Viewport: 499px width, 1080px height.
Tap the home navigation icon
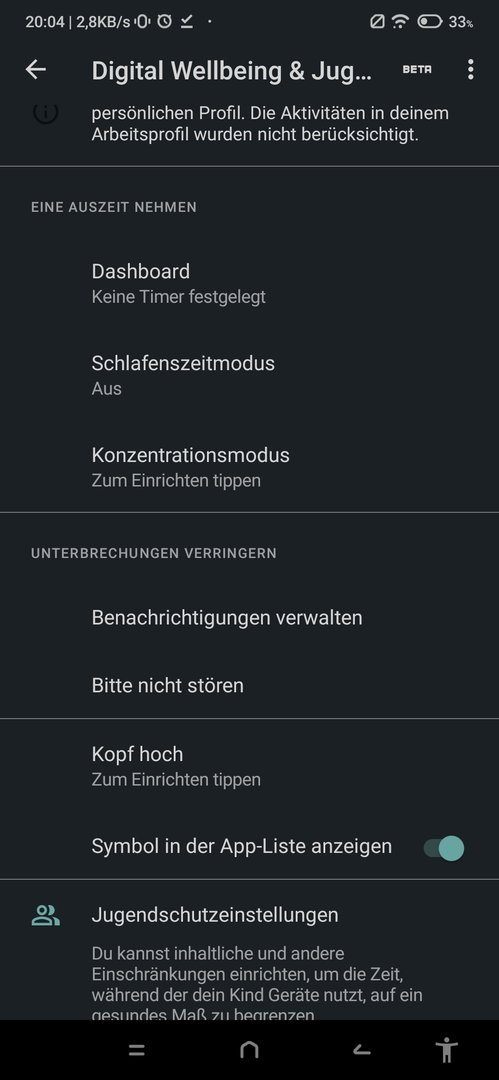click(x=249, y=1050)
